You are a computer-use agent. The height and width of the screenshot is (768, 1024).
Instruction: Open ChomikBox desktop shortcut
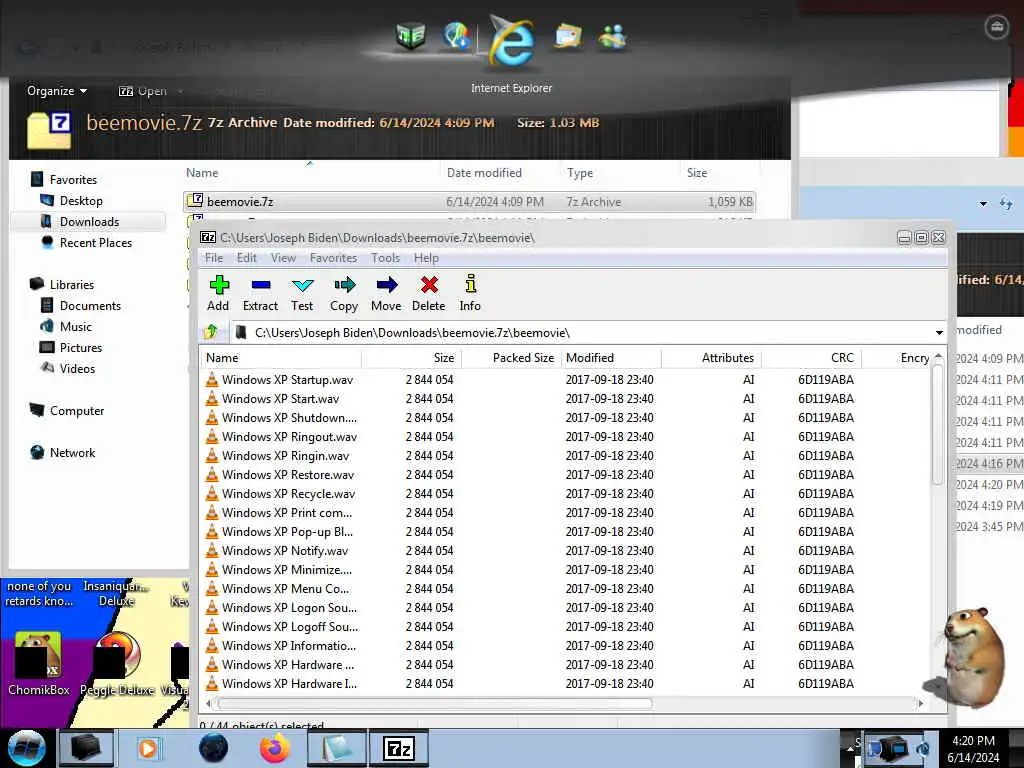(x=39, y=663)
